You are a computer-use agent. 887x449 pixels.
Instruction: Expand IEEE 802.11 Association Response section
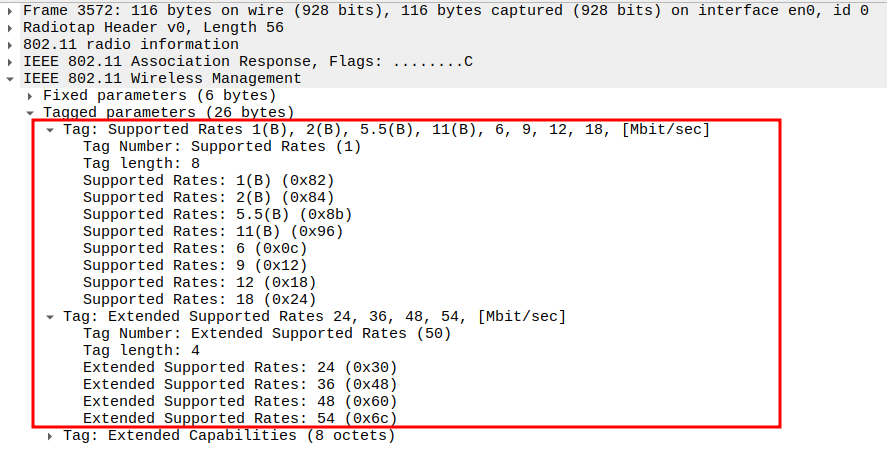(10, 61)
